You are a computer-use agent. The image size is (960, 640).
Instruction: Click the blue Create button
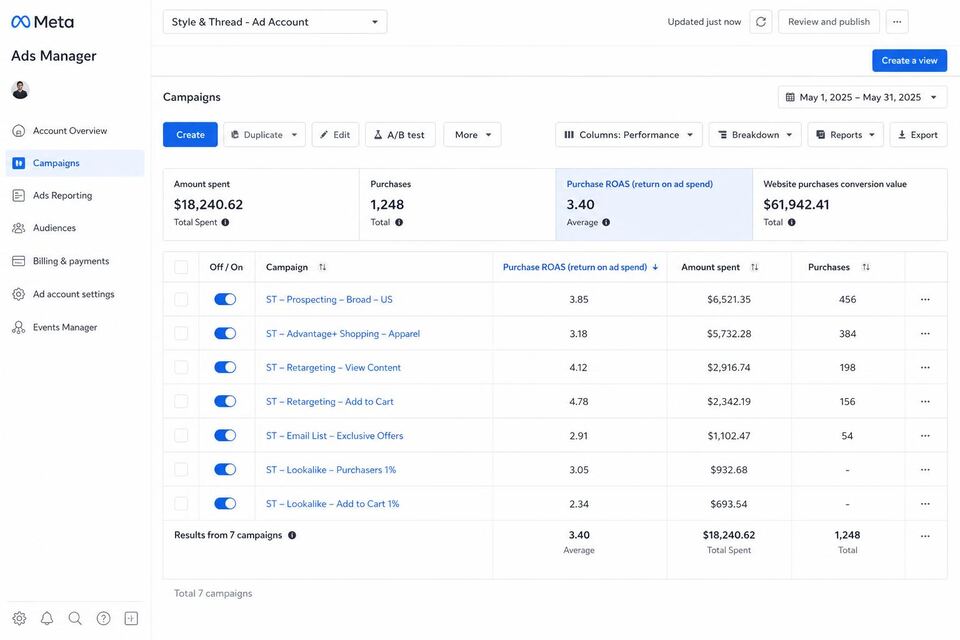190,135
